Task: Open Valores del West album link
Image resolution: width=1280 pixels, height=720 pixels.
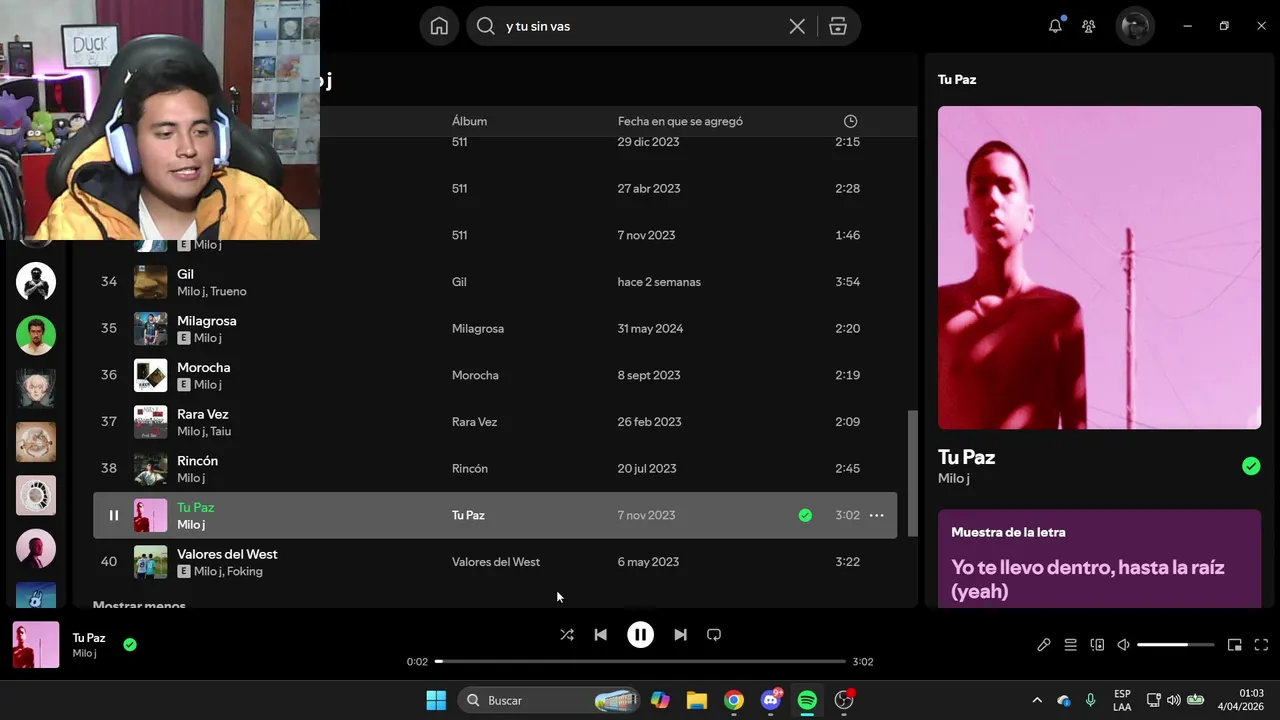Action: [x=496, y=562]
